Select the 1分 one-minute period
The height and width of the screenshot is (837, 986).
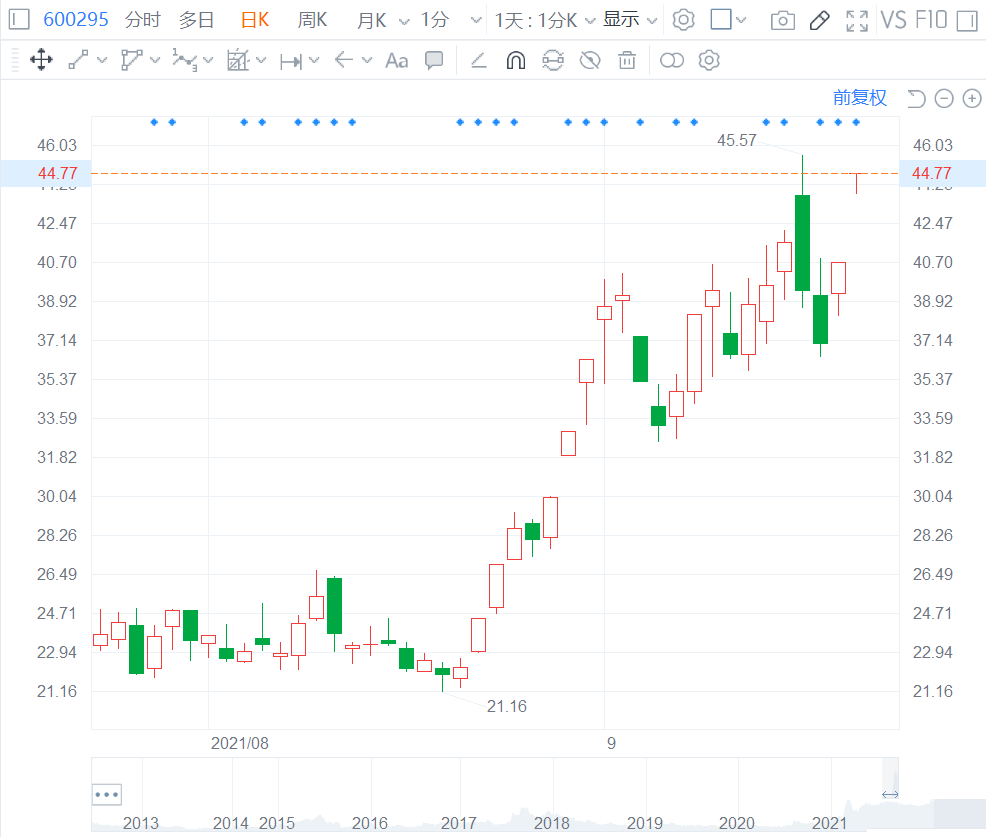coord(435,20)
